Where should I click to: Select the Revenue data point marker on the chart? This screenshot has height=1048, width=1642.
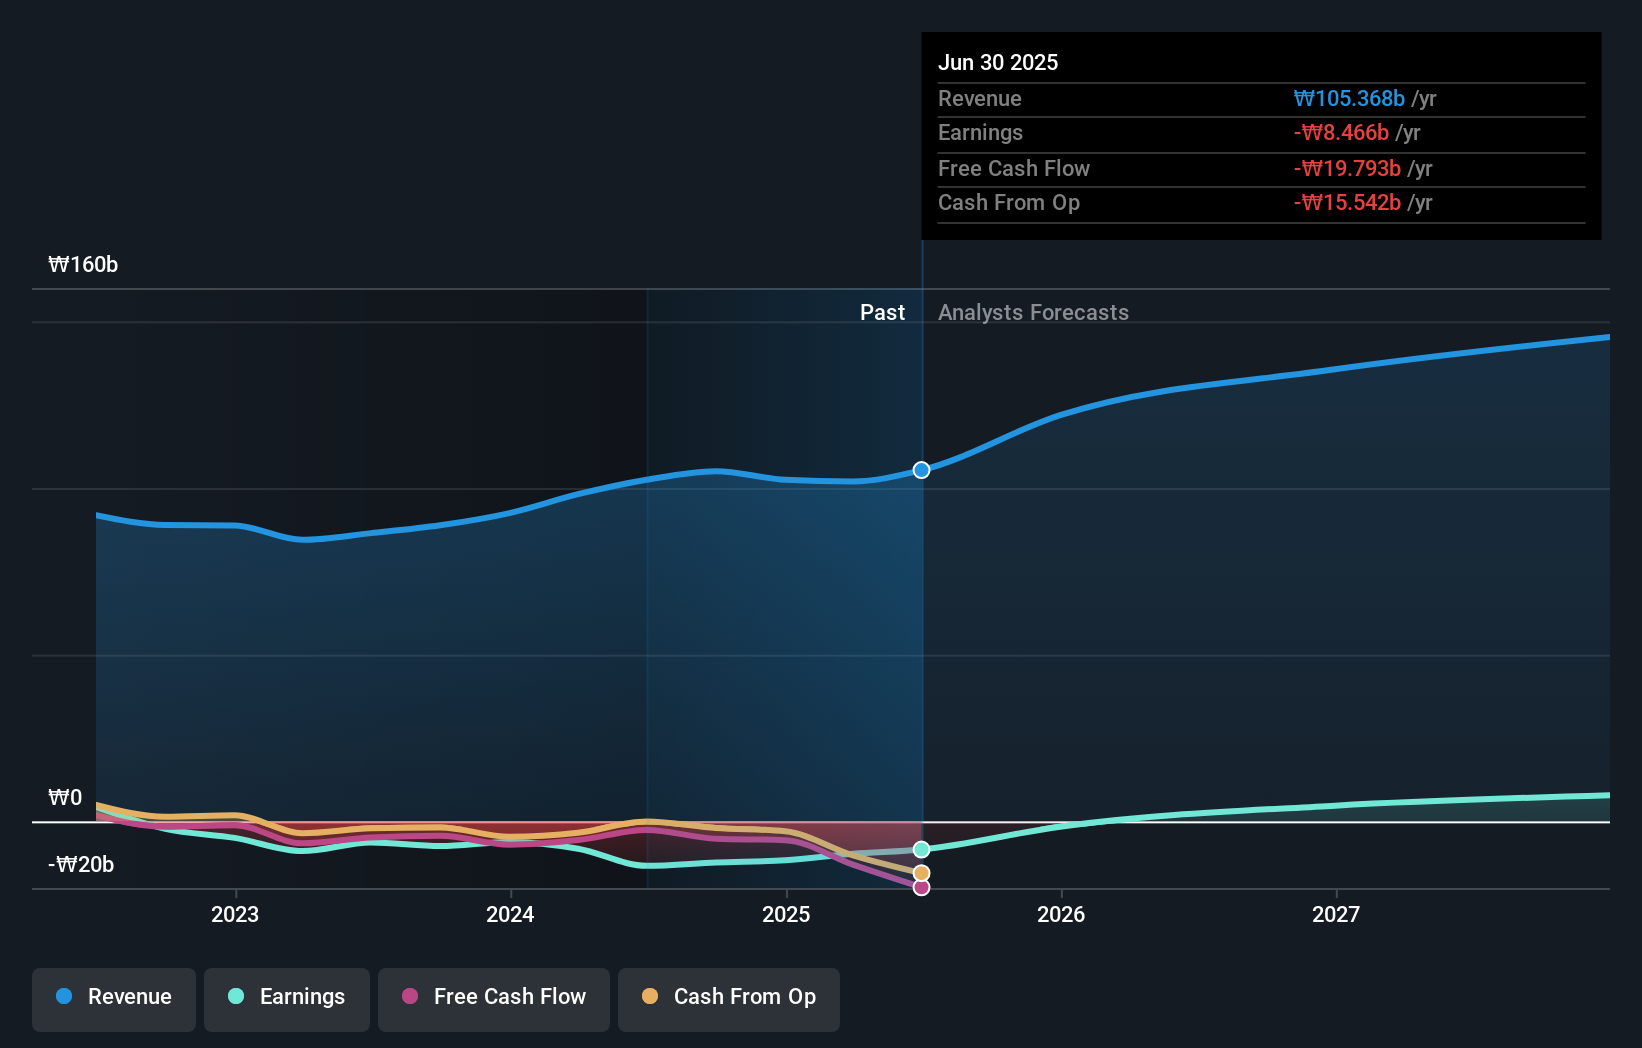[x=920, y=469]
